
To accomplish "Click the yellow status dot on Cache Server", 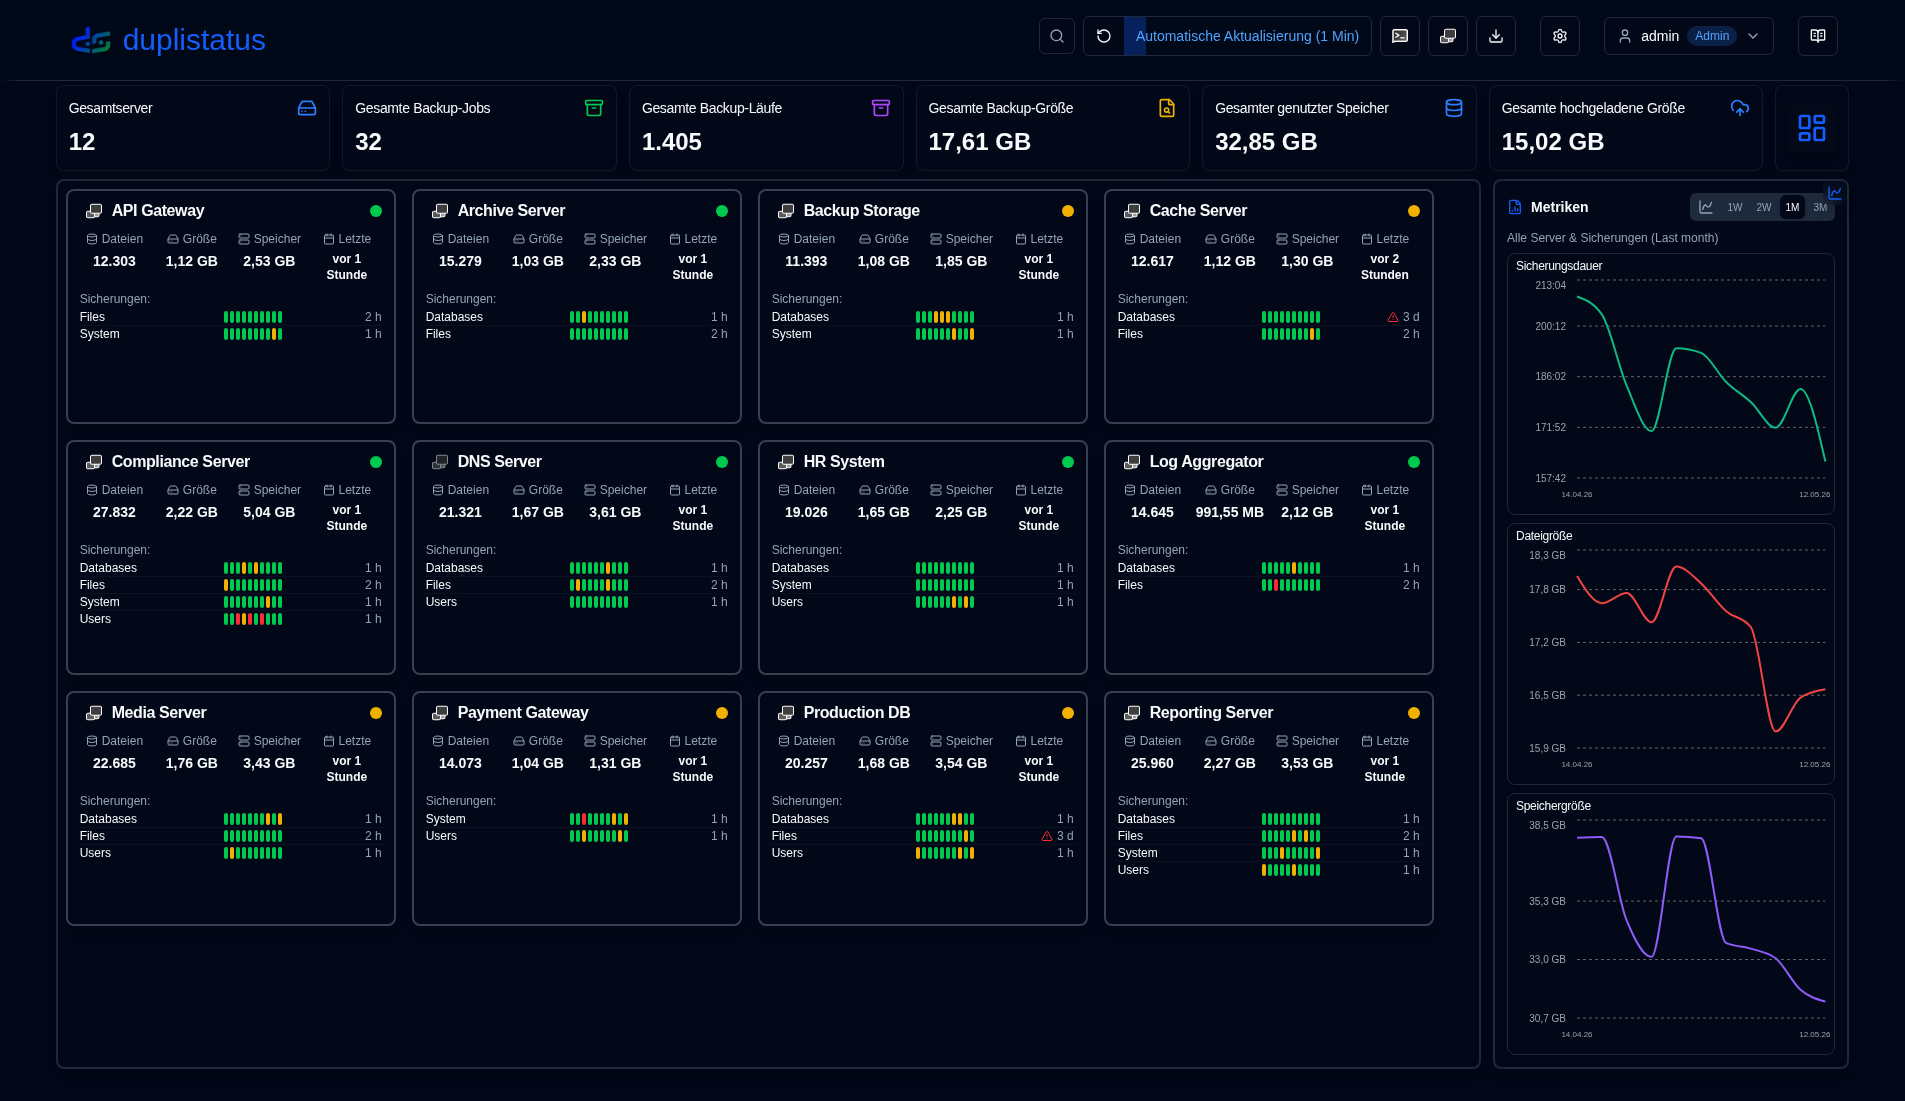I will pyautogui.click(x=1414, y=211).
